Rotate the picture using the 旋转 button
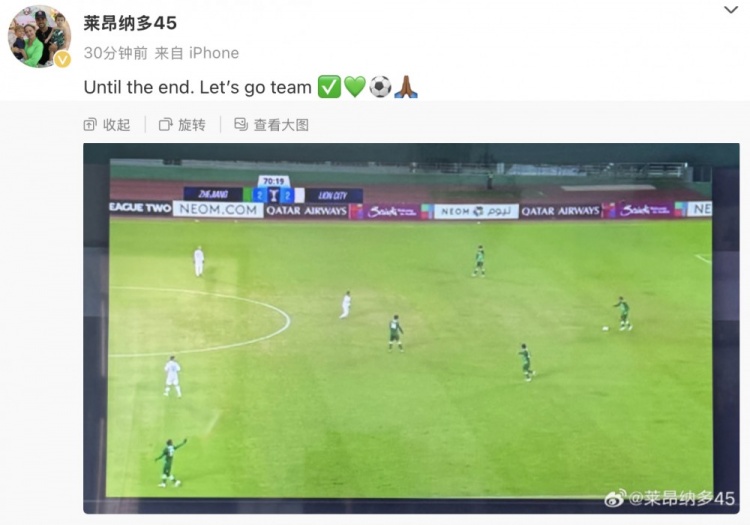The height and width of the screenshot is (525, 750). (182, 125)
